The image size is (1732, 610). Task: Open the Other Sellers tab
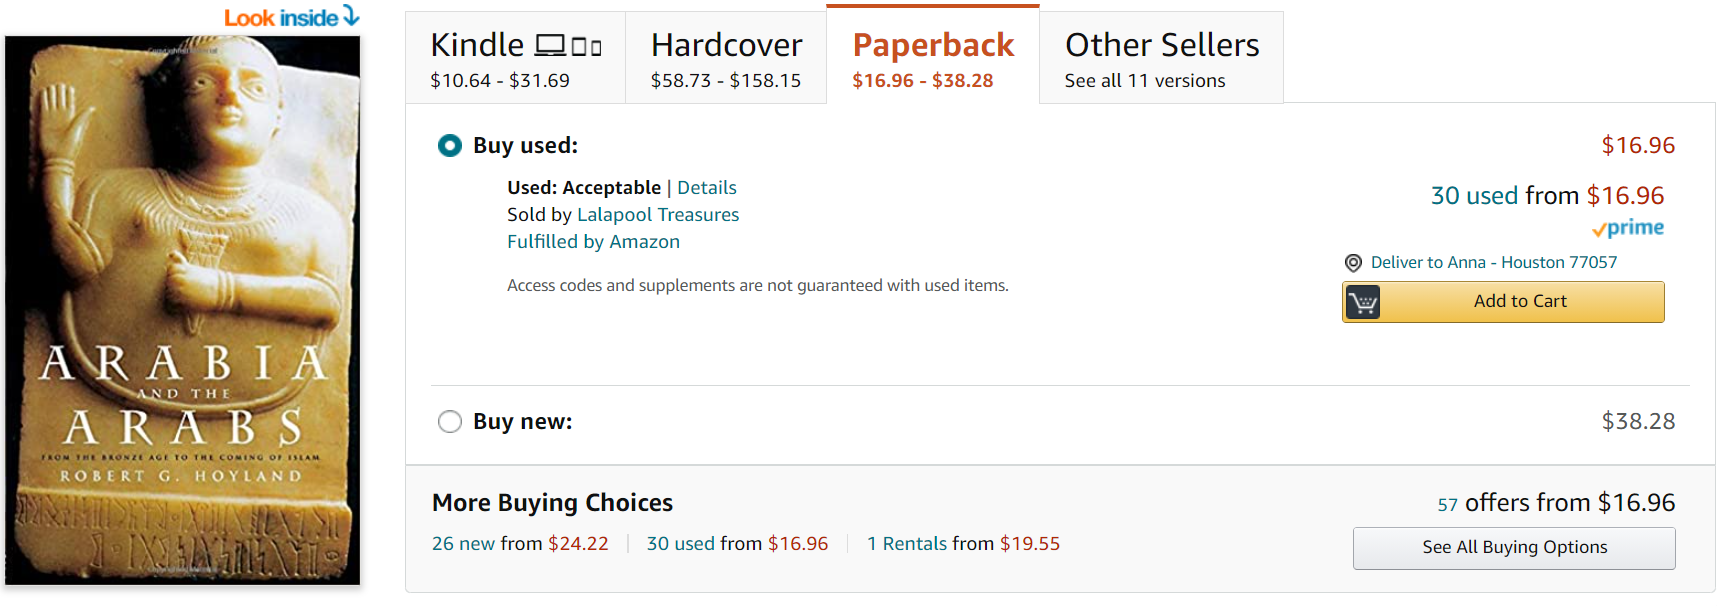1161,59
